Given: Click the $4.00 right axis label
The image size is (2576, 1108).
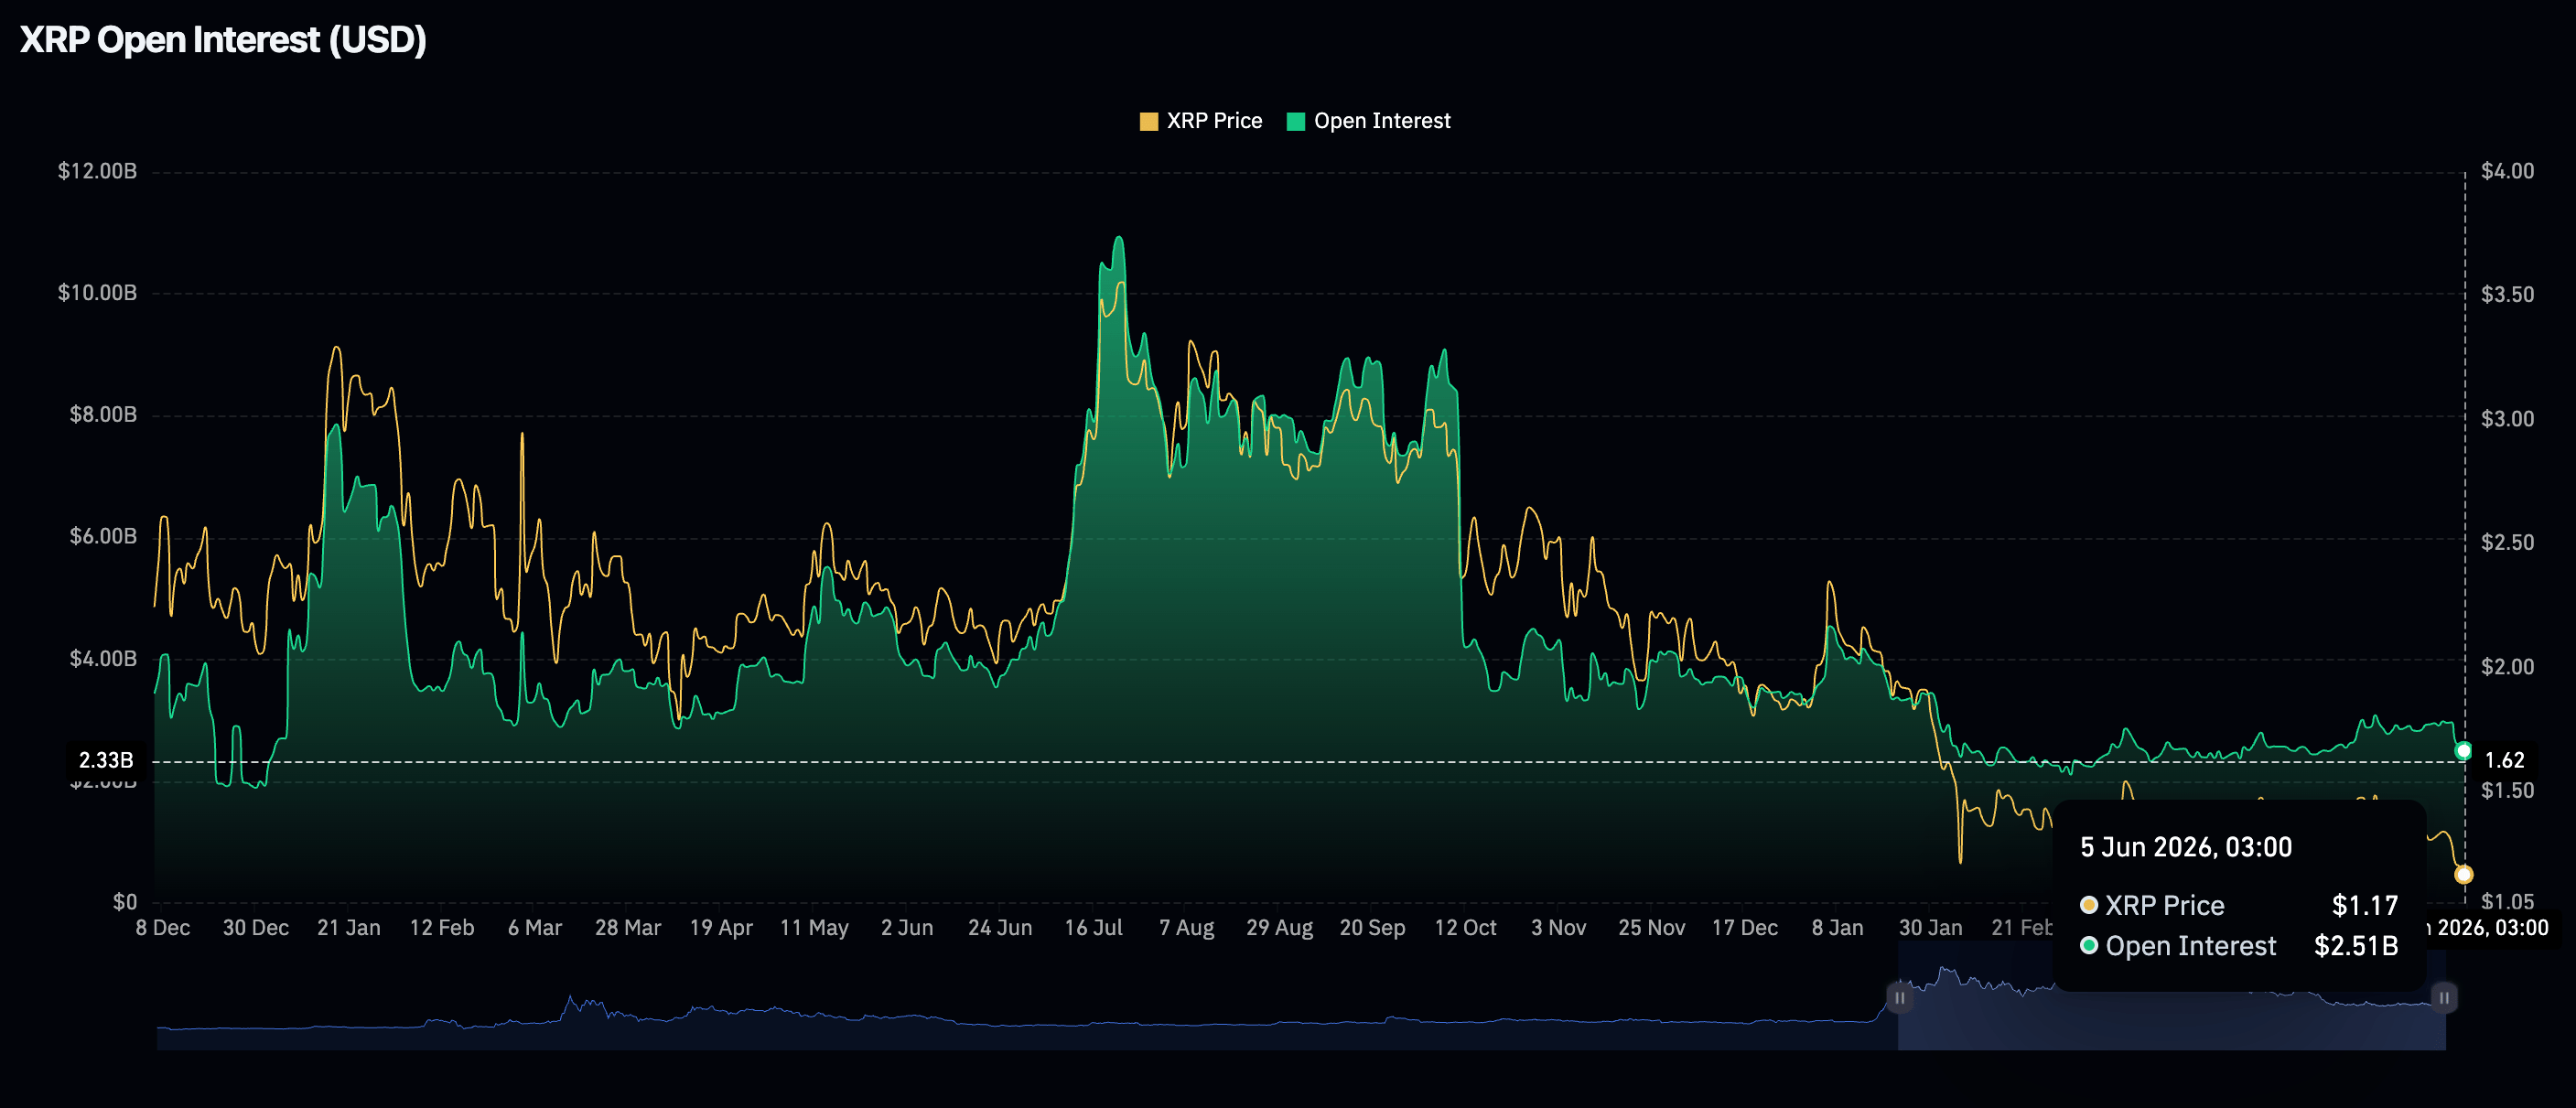Looking at the screenshot, I should tap(2508, 171).
